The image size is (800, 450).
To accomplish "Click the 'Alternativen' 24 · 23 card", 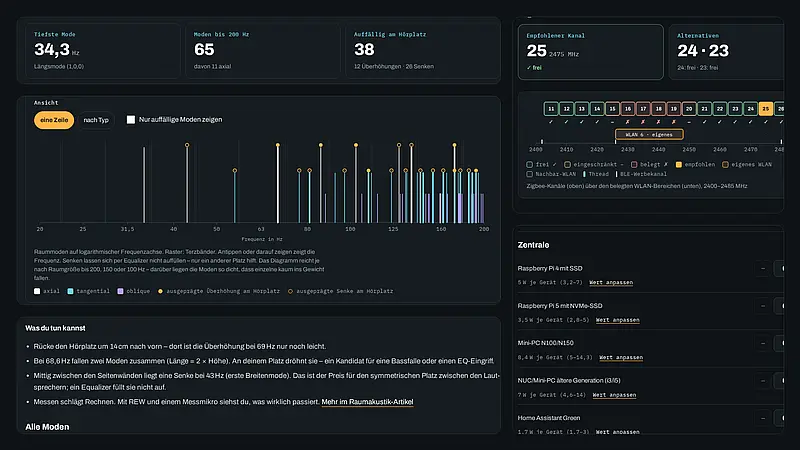I will (727, 52).
